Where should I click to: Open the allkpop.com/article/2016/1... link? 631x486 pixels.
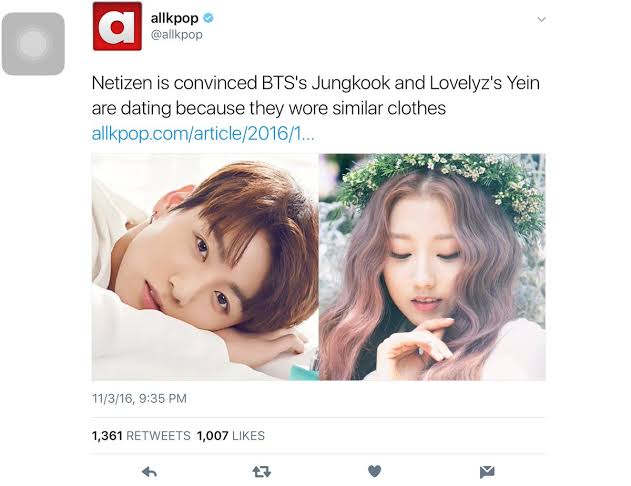point(203,134)
